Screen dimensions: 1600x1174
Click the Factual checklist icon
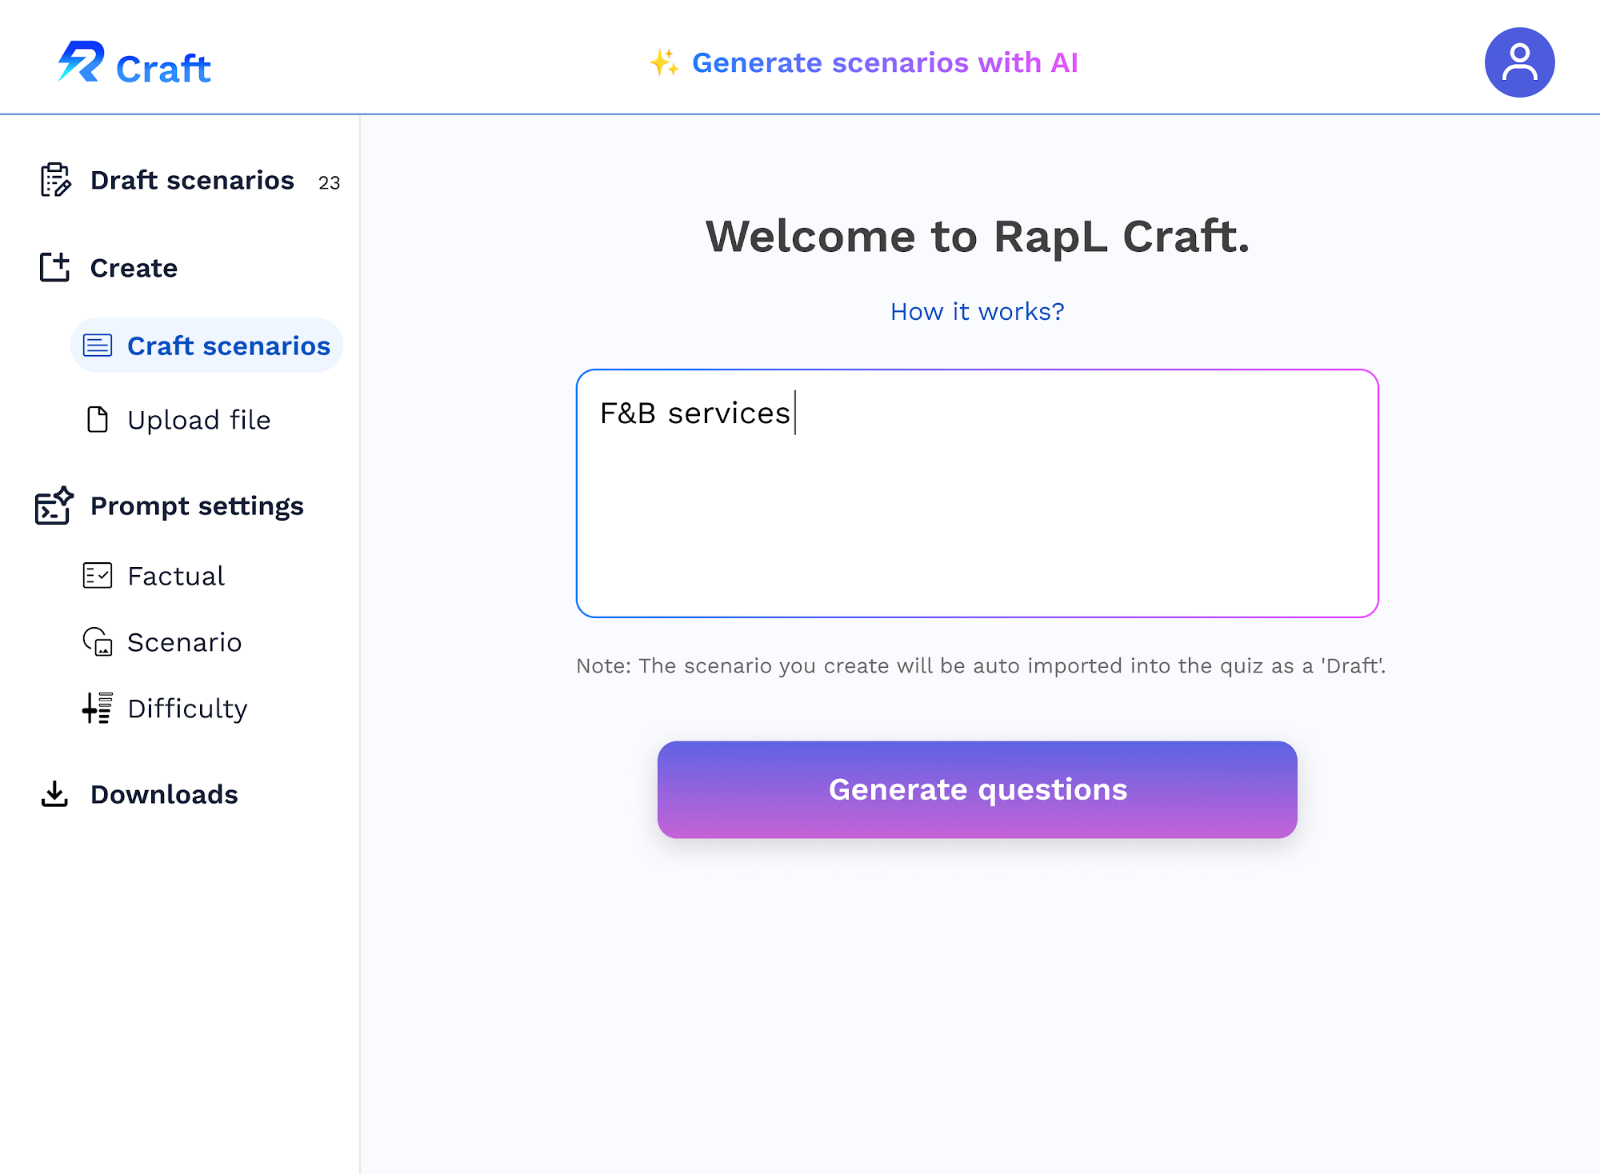pyautogui.click(x=98, y=575)
